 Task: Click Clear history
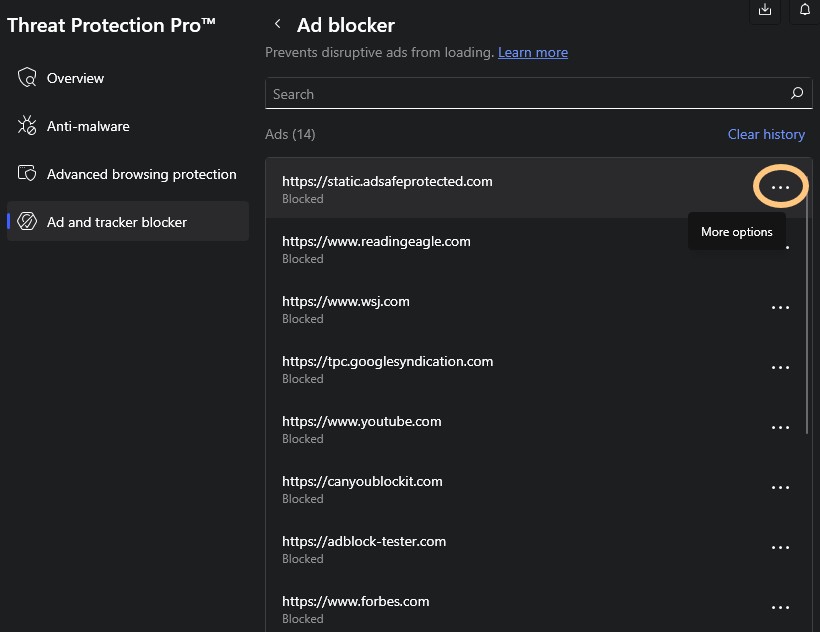(766, 134)
